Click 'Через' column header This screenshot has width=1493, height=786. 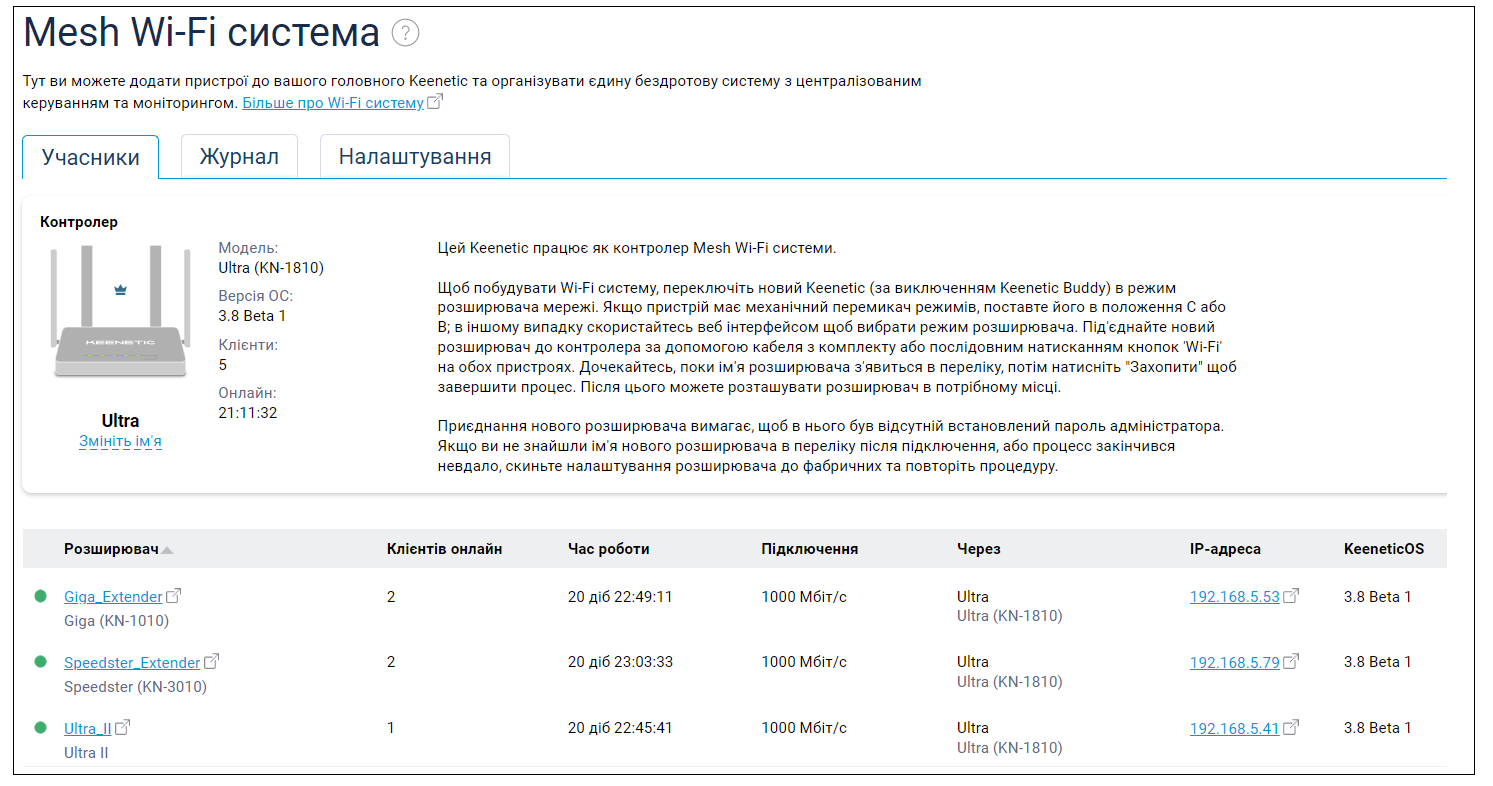pos(978,549)
